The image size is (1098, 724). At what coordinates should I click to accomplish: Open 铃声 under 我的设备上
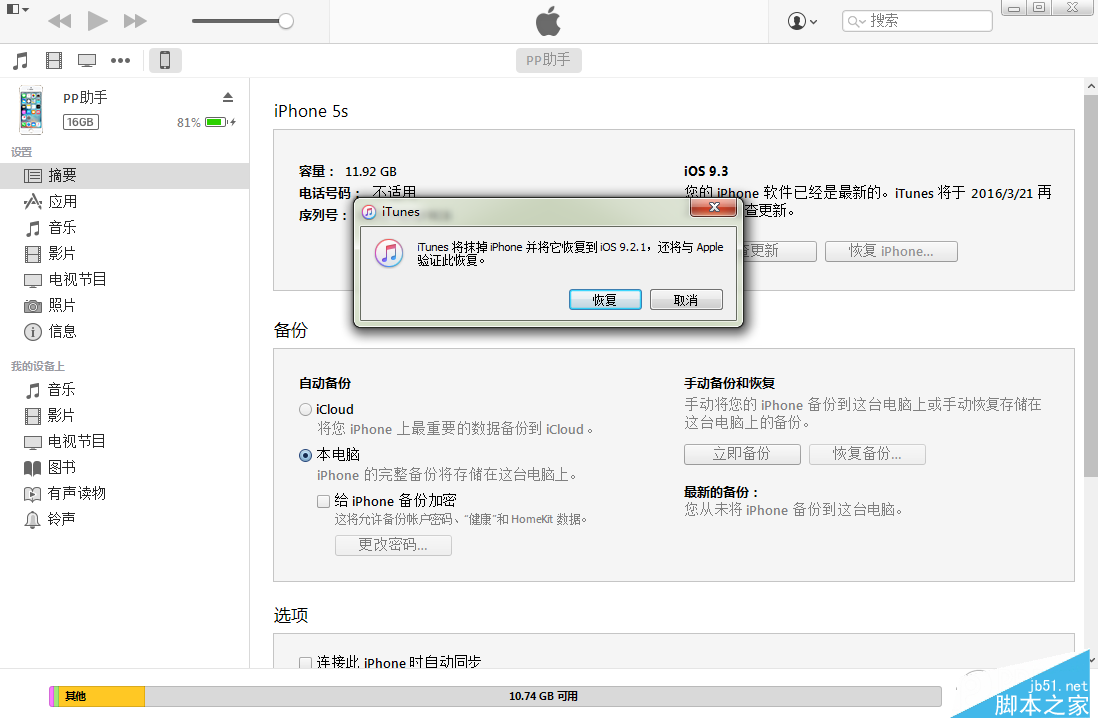(x=125, y=519)
